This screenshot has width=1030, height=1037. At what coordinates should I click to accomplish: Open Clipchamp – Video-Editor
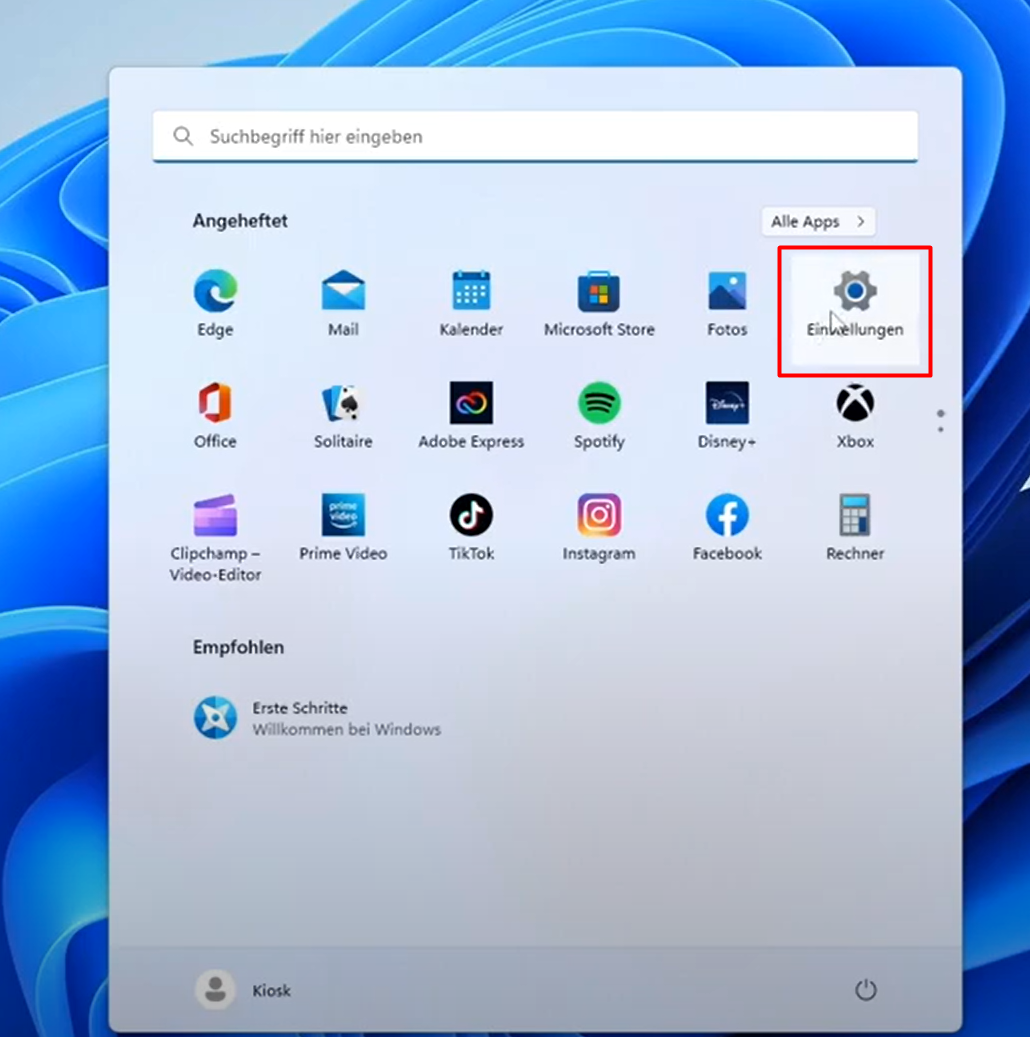(x=215, y=537)
